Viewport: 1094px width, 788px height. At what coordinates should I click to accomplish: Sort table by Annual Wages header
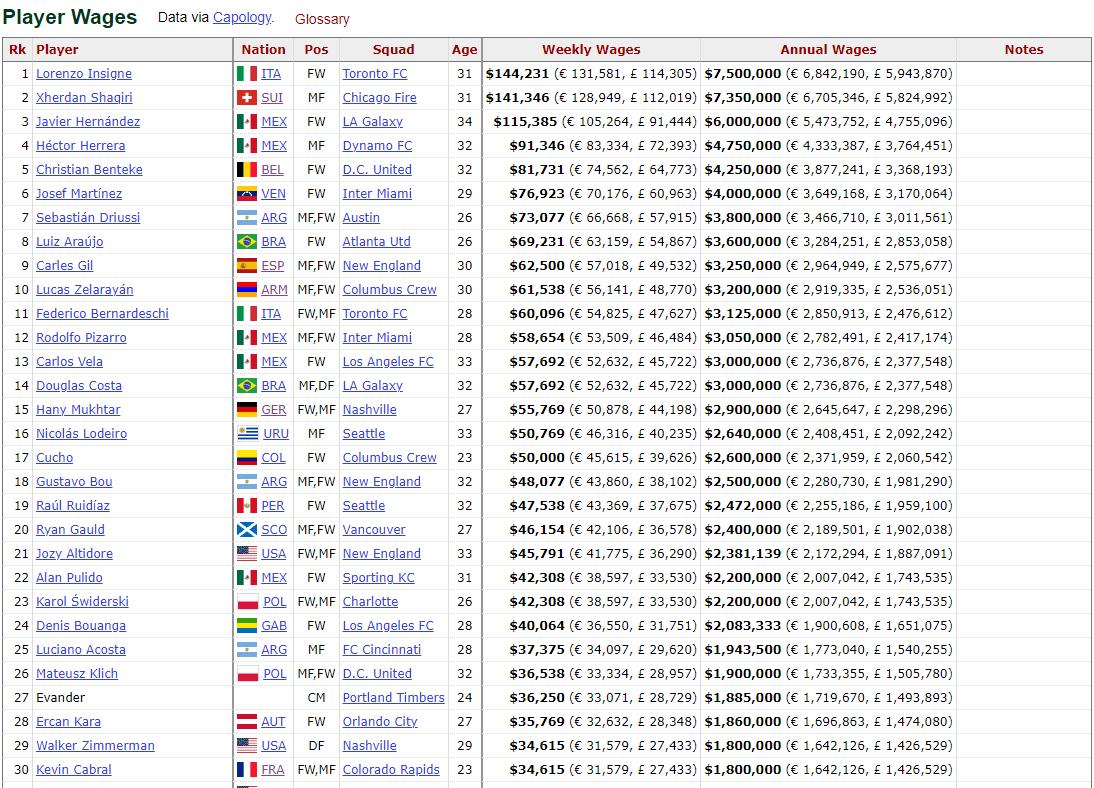828,49
